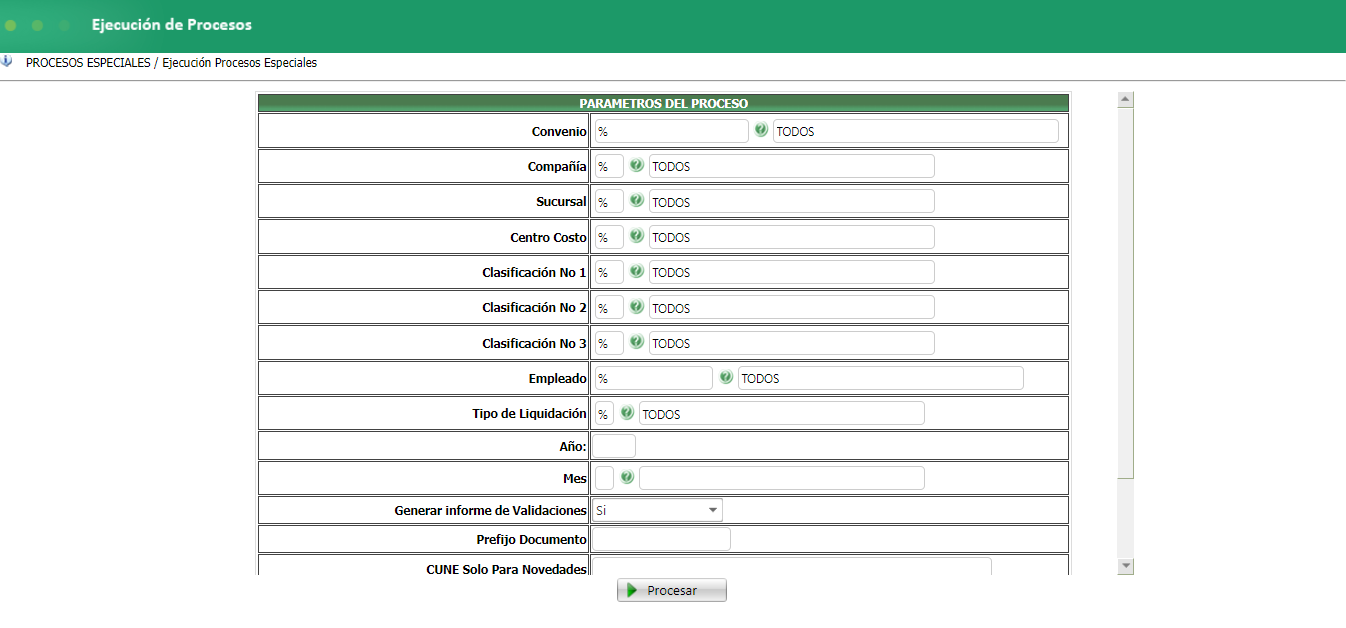1346x628 pixels.
Task: Open the Mes lookup help icon
Action: click(x=627, y=478)
